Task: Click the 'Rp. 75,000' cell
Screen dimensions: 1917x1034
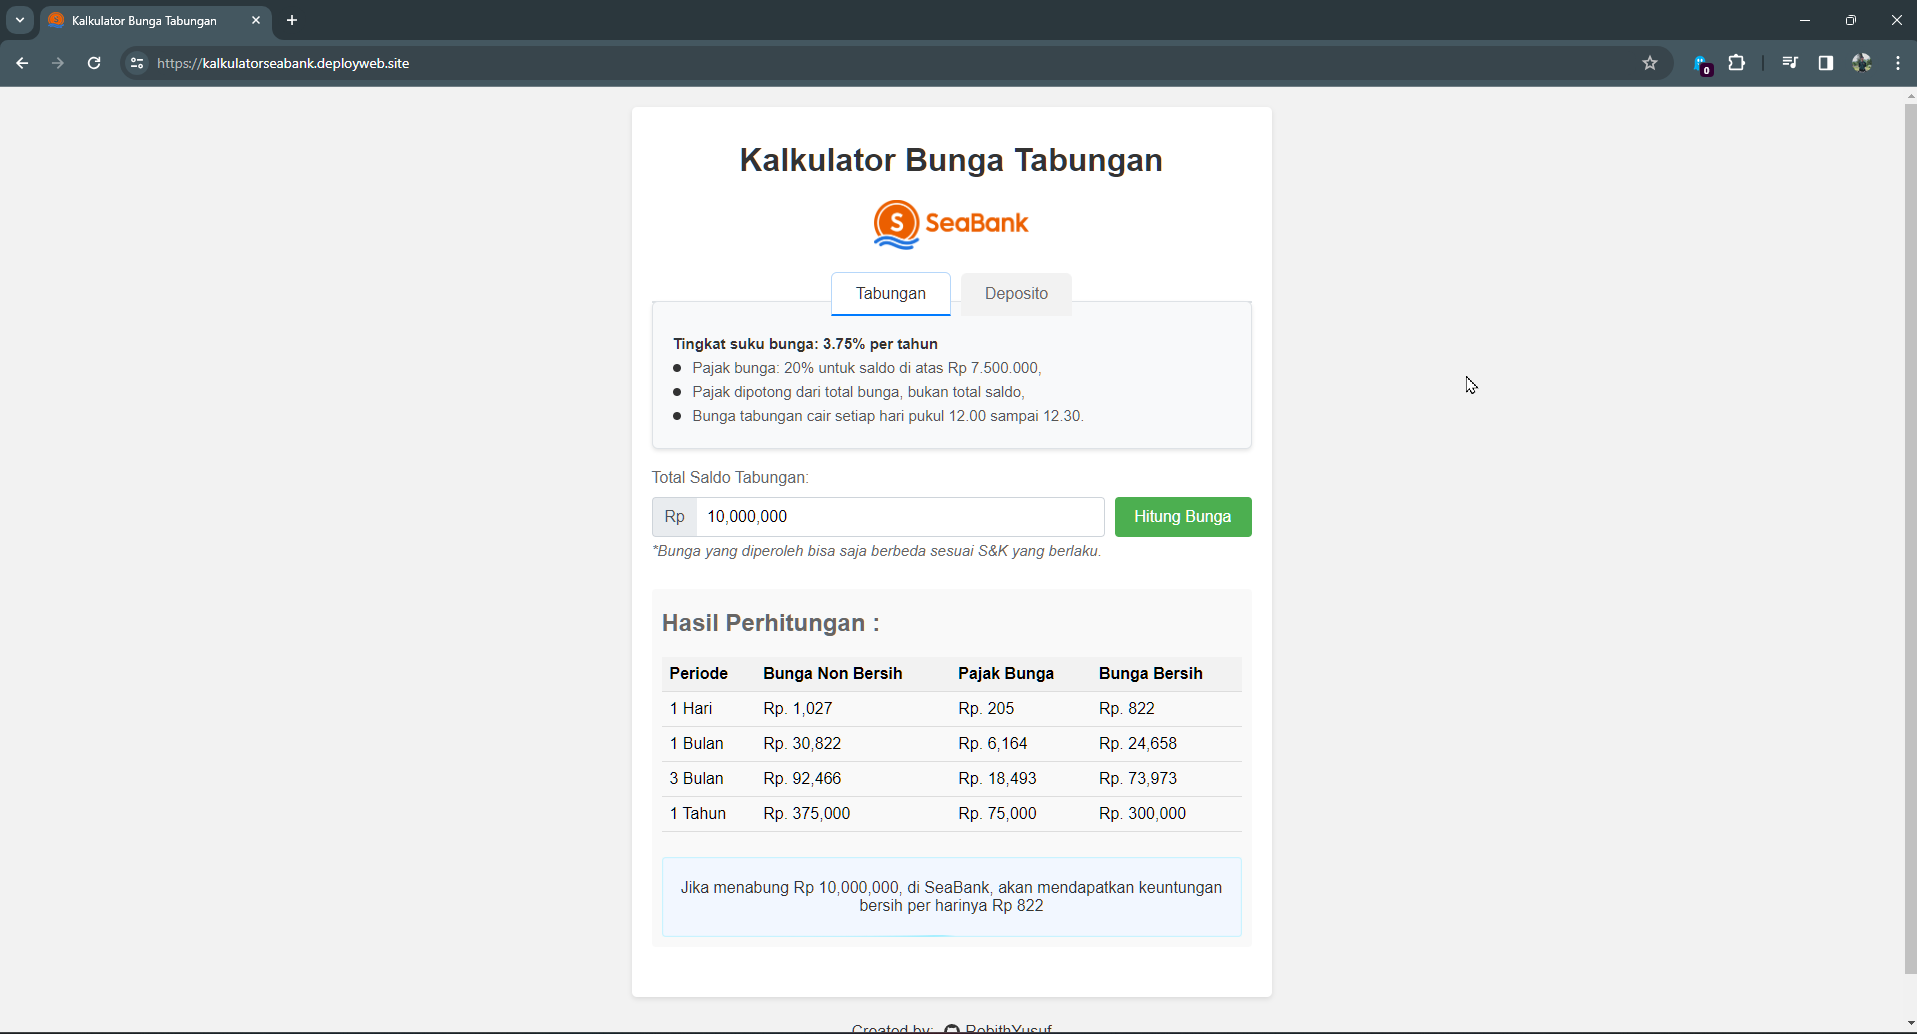Action: pyautogui.click(x=997, y=814)
